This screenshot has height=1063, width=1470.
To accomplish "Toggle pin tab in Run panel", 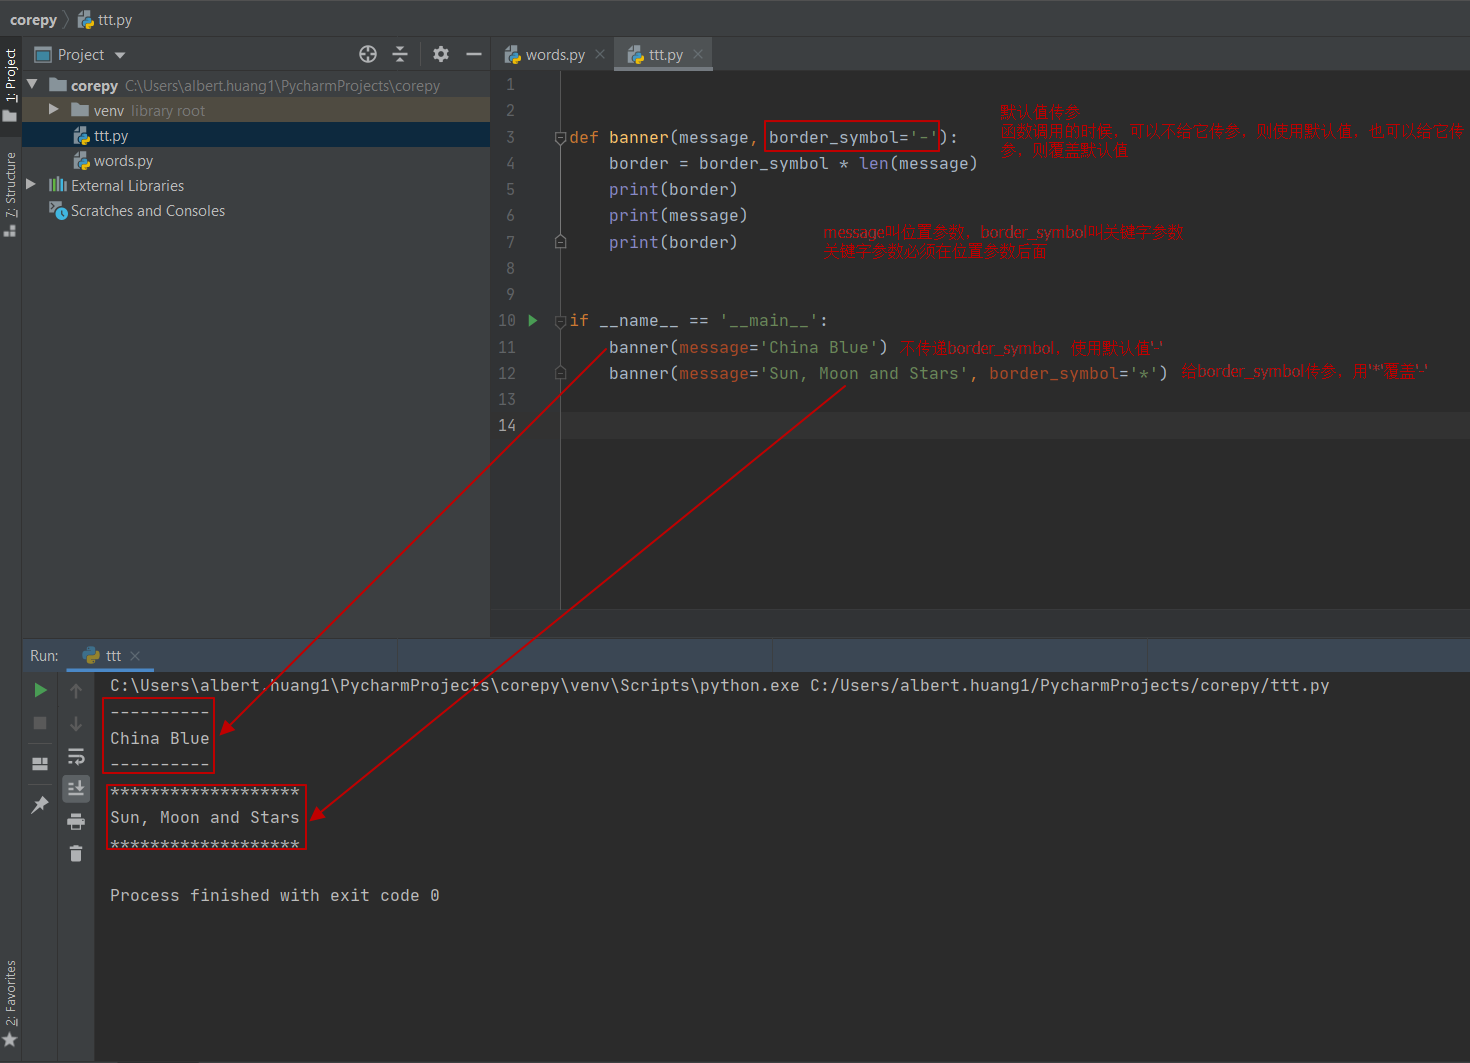I will 40,805.
